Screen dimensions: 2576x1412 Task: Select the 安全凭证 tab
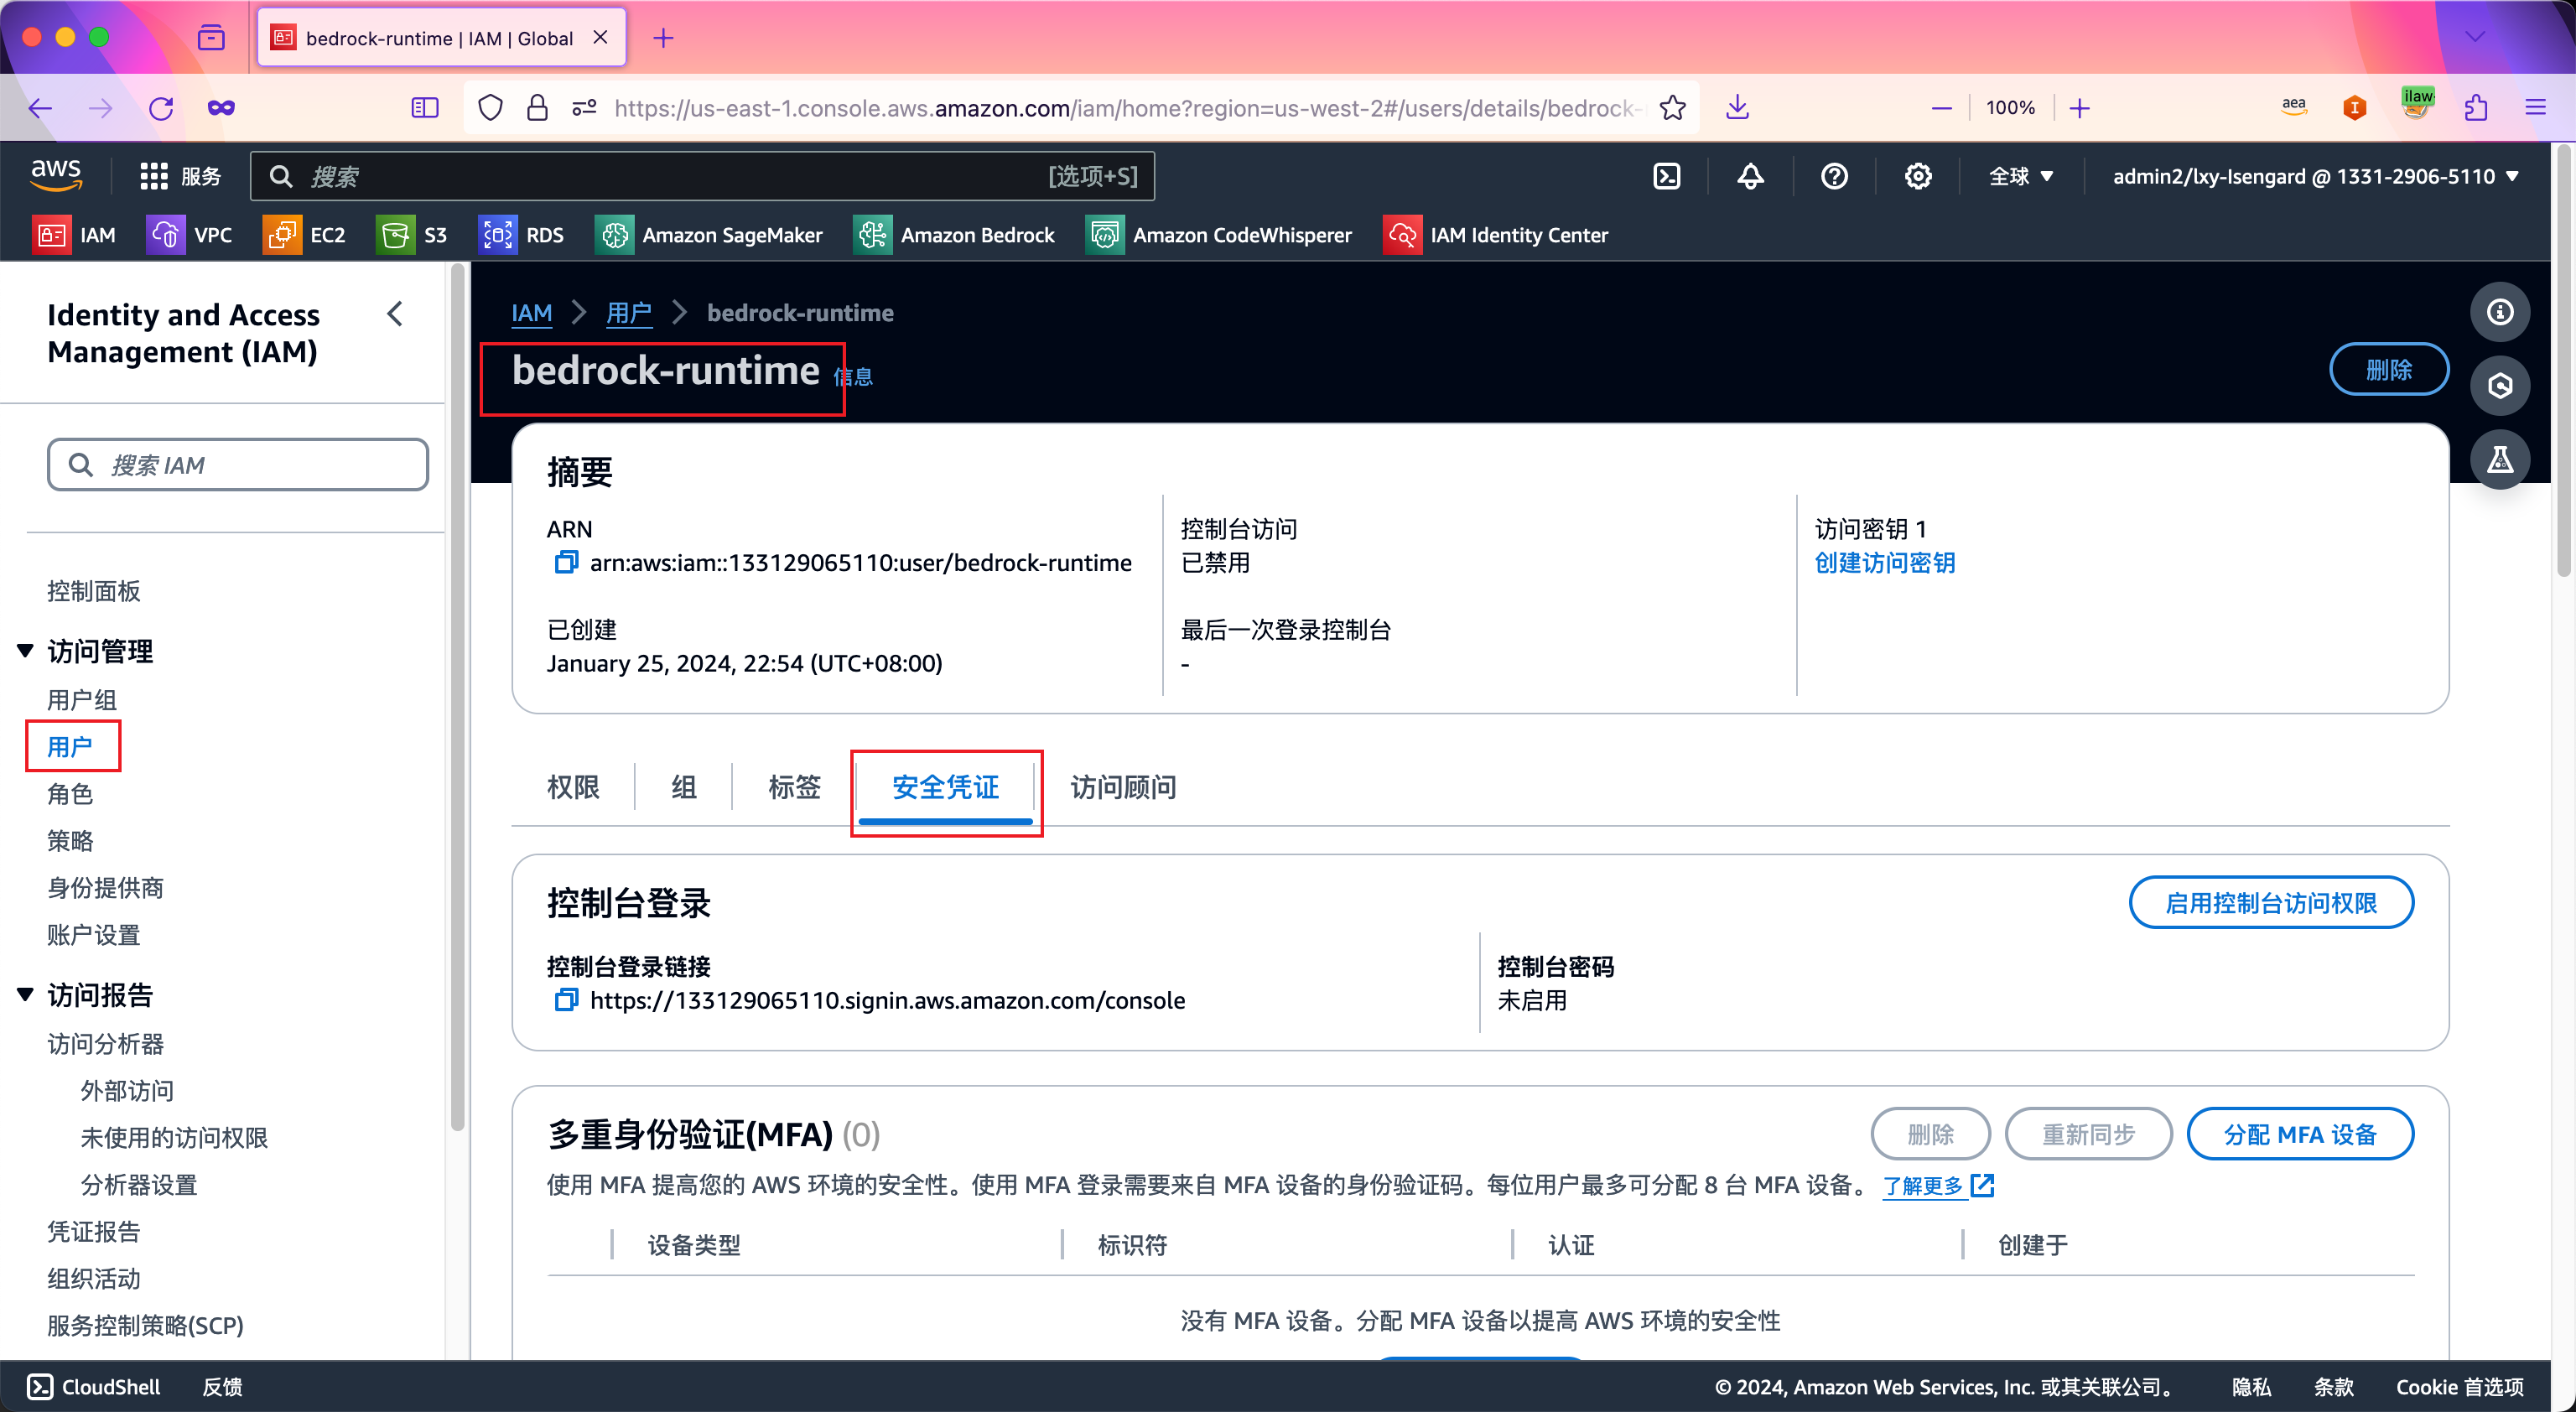point(945,787)
